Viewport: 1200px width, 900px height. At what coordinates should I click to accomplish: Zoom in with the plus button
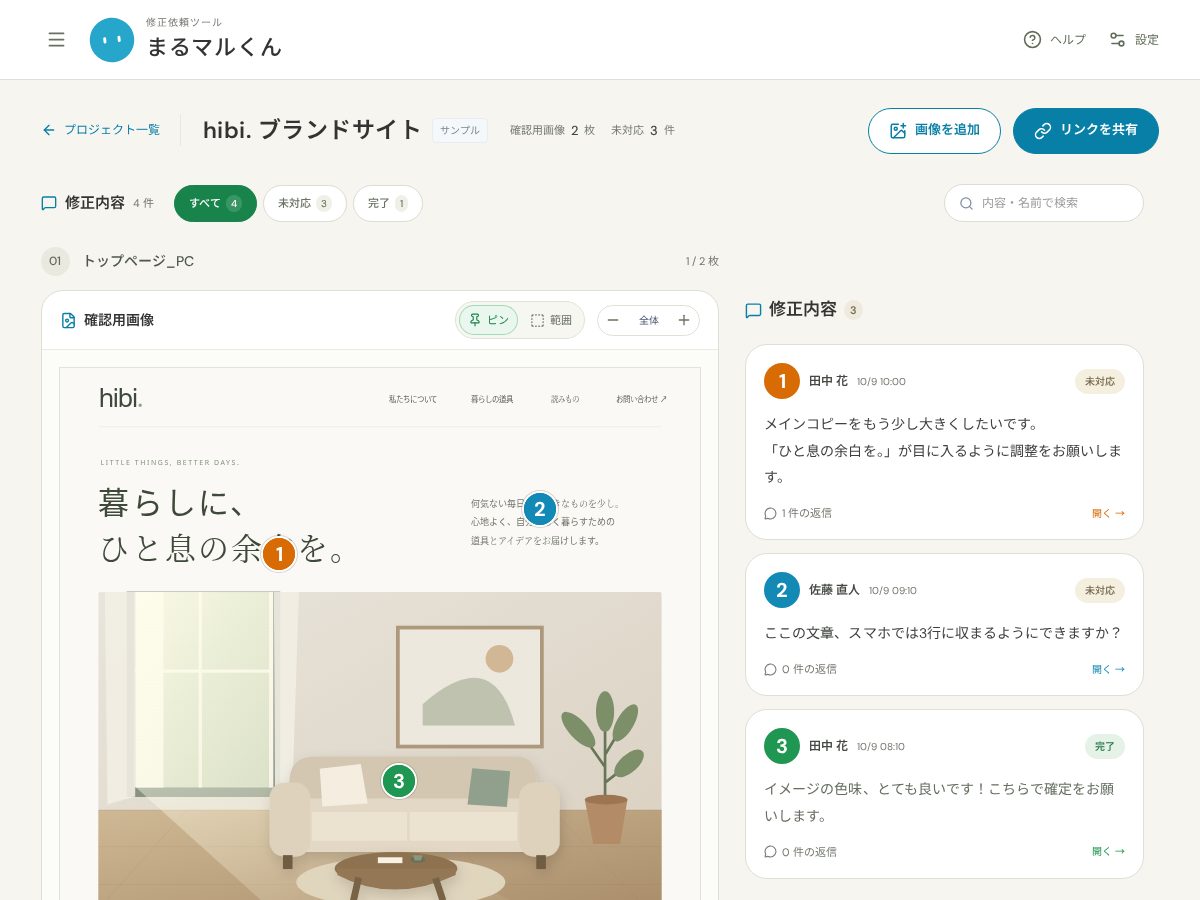click(x=684, y=320)
